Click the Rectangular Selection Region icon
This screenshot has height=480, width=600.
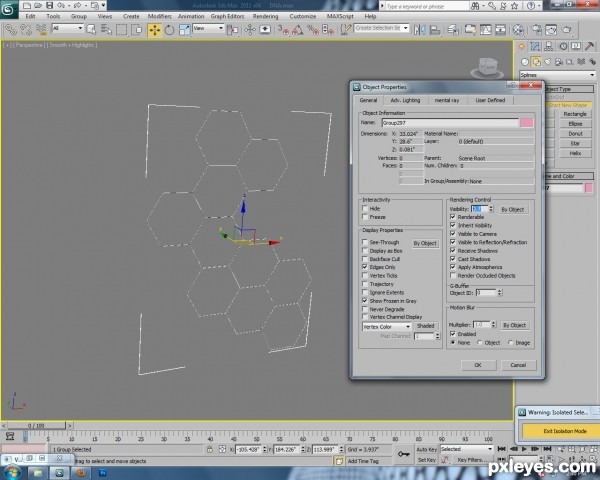click(121, 29)
